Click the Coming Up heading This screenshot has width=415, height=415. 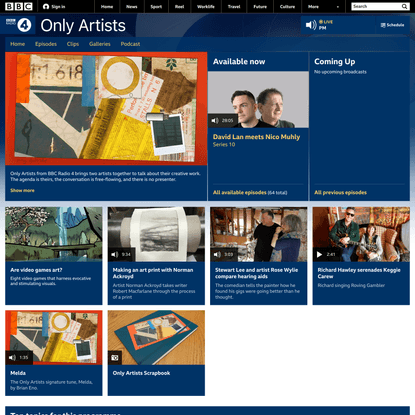click(x=335, y=62)
